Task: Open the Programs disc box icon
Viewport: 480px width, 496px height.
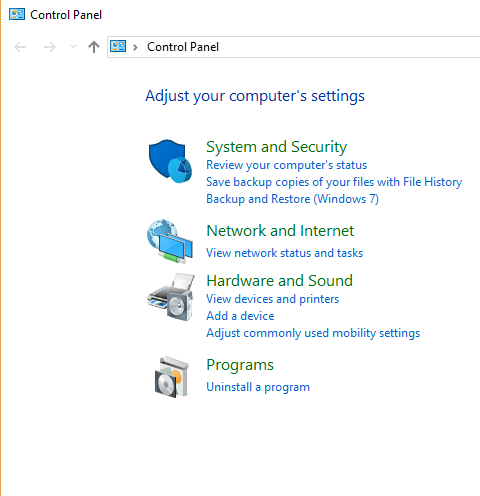Action: [172, 377]
